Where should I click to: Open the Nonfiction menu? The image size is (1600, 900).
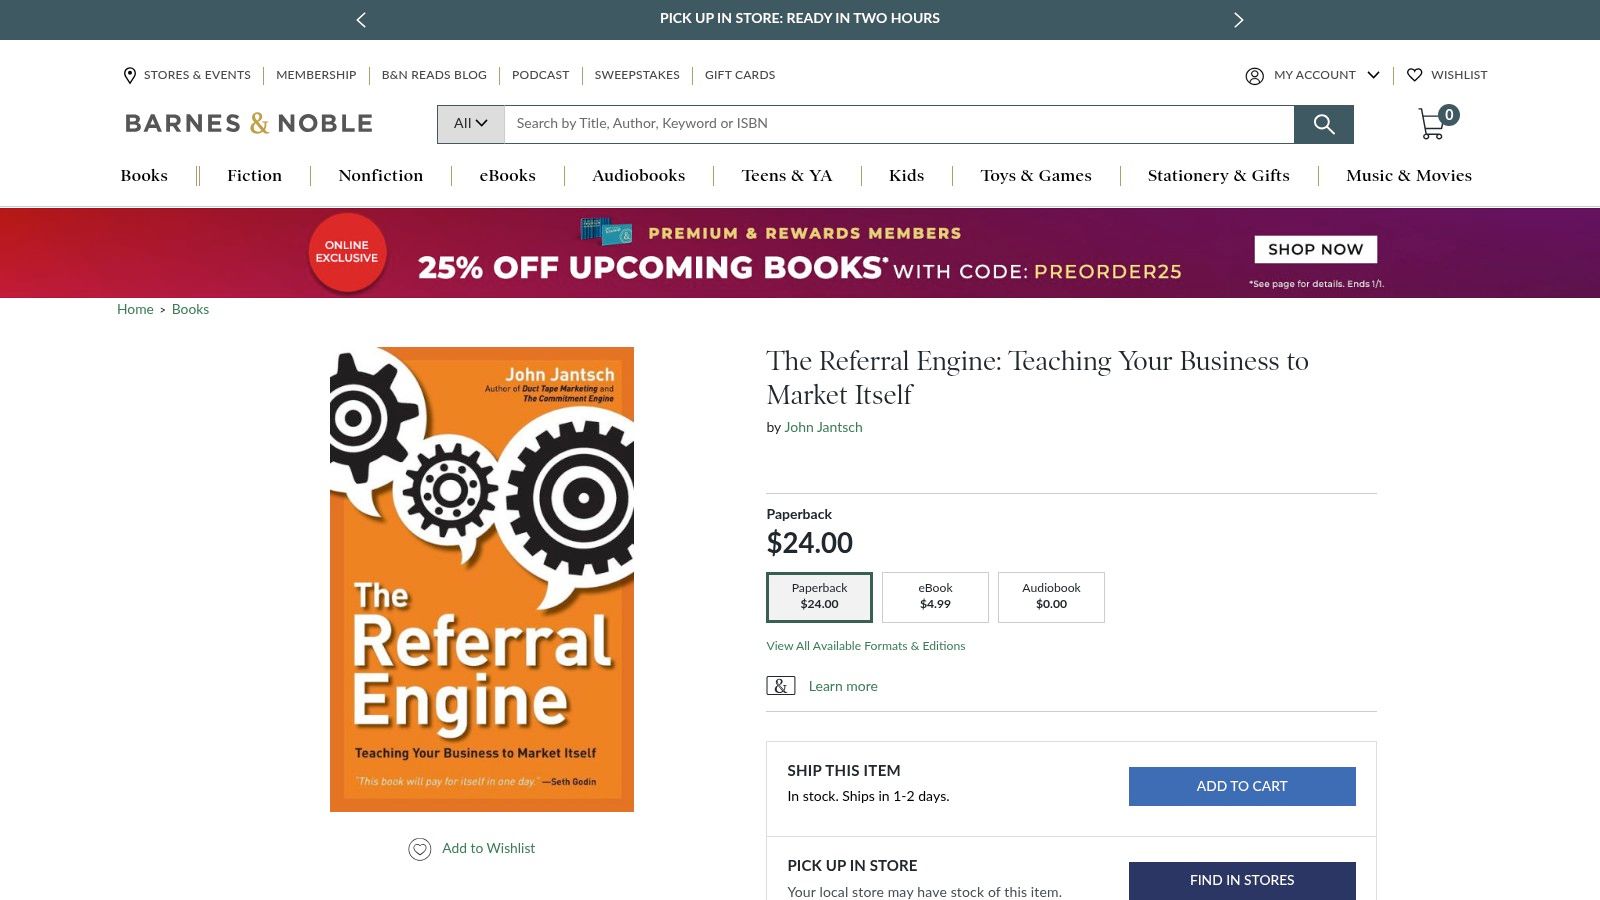(x=381, y=175)
